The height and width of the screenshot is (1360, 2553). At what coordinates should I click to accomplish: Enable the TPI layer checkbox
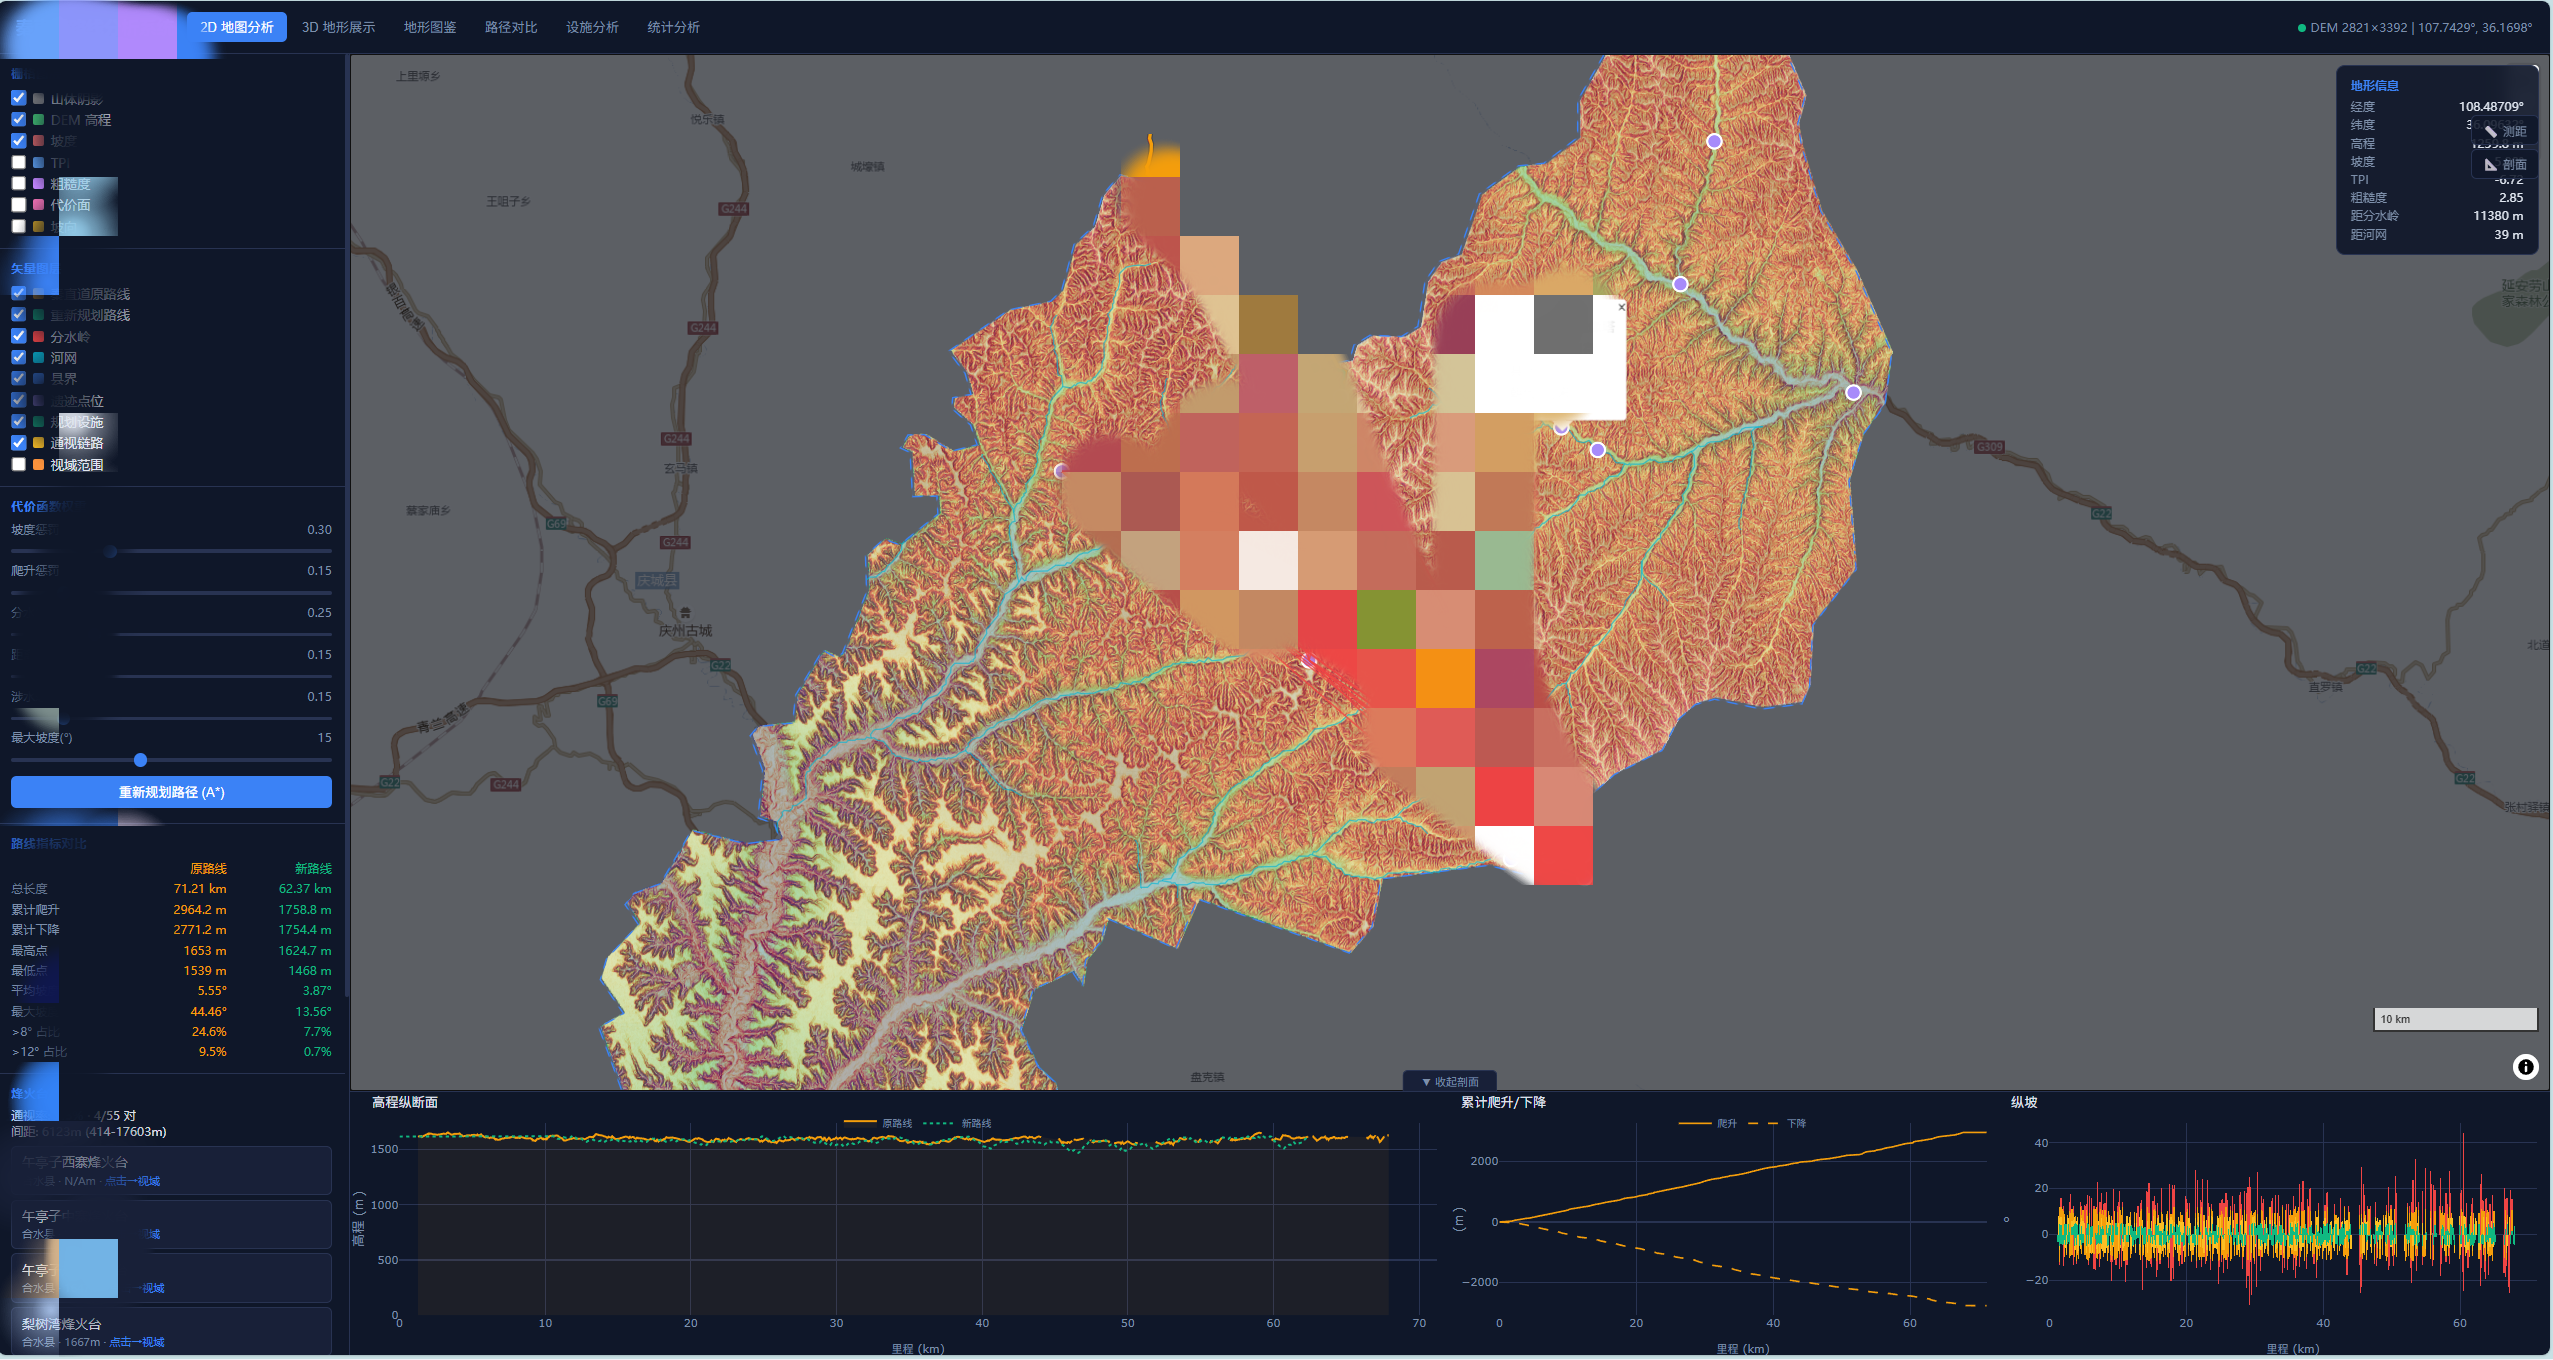click(18, 162)
